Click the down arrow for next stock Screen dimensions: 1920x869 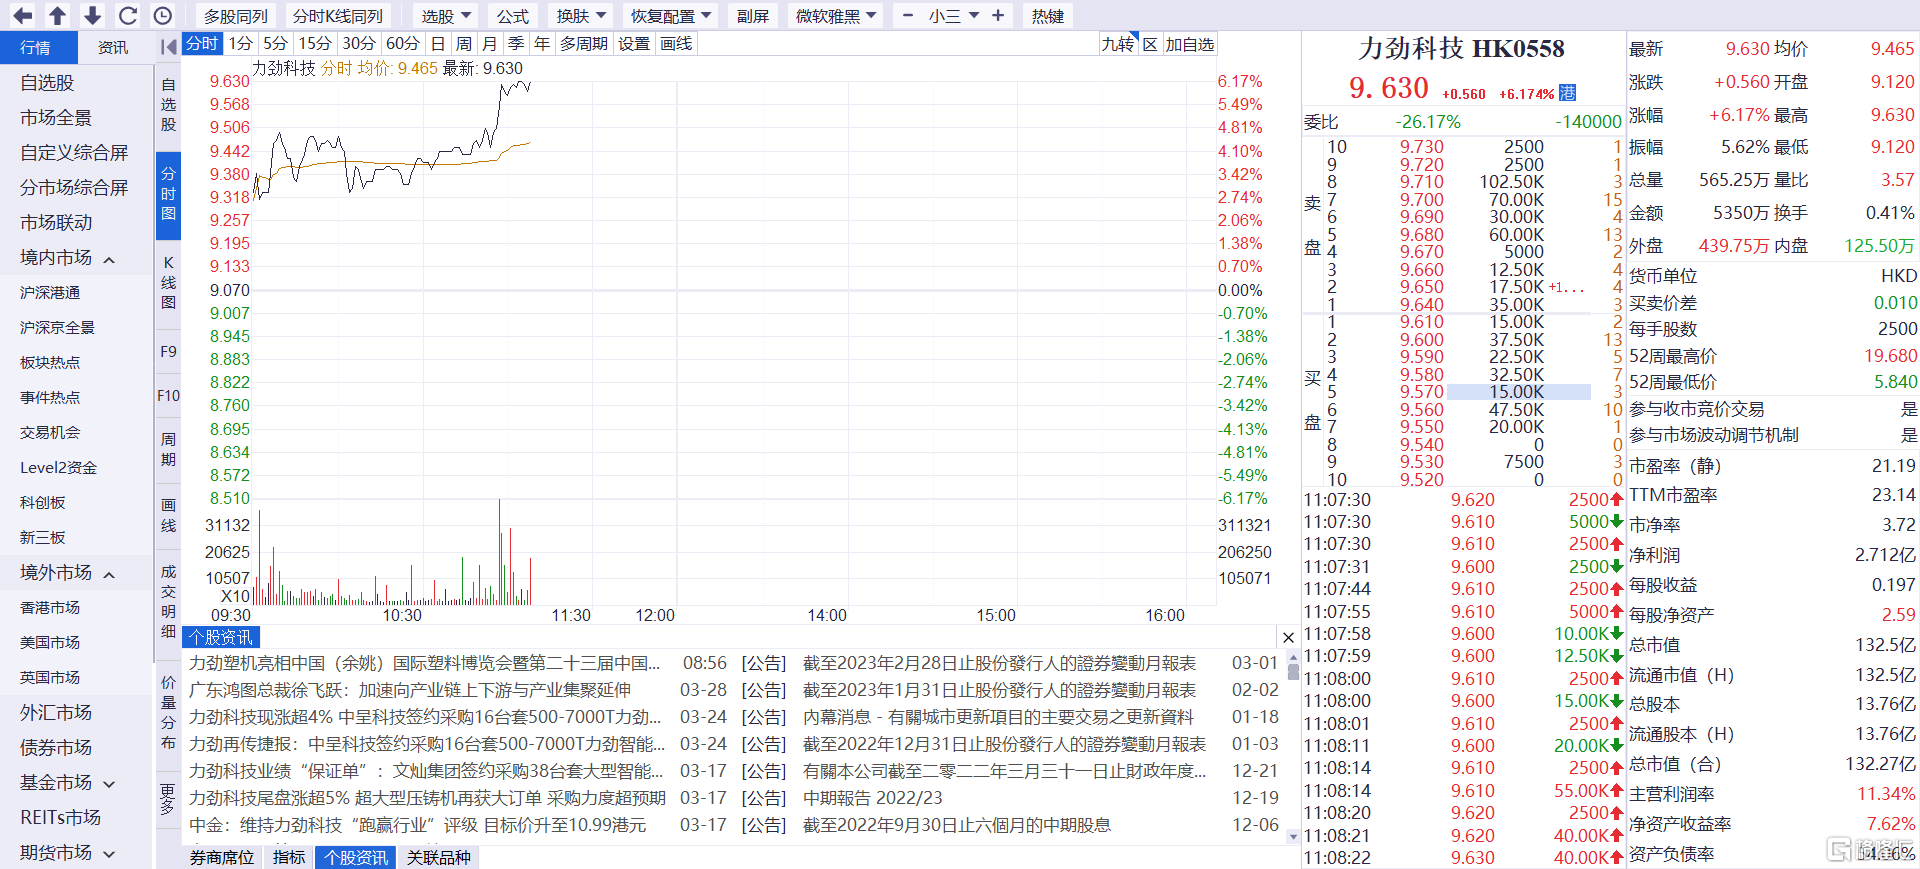93,16
